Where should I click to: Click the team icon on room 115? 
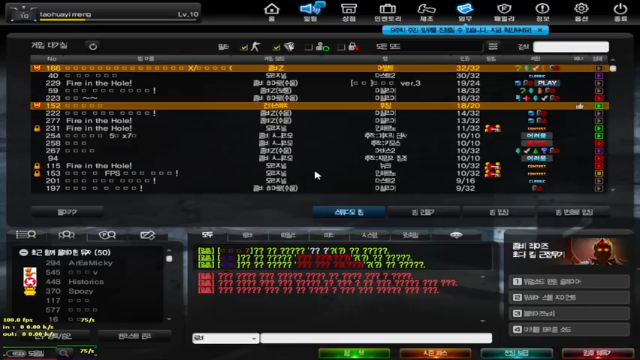tap(493, 166)
